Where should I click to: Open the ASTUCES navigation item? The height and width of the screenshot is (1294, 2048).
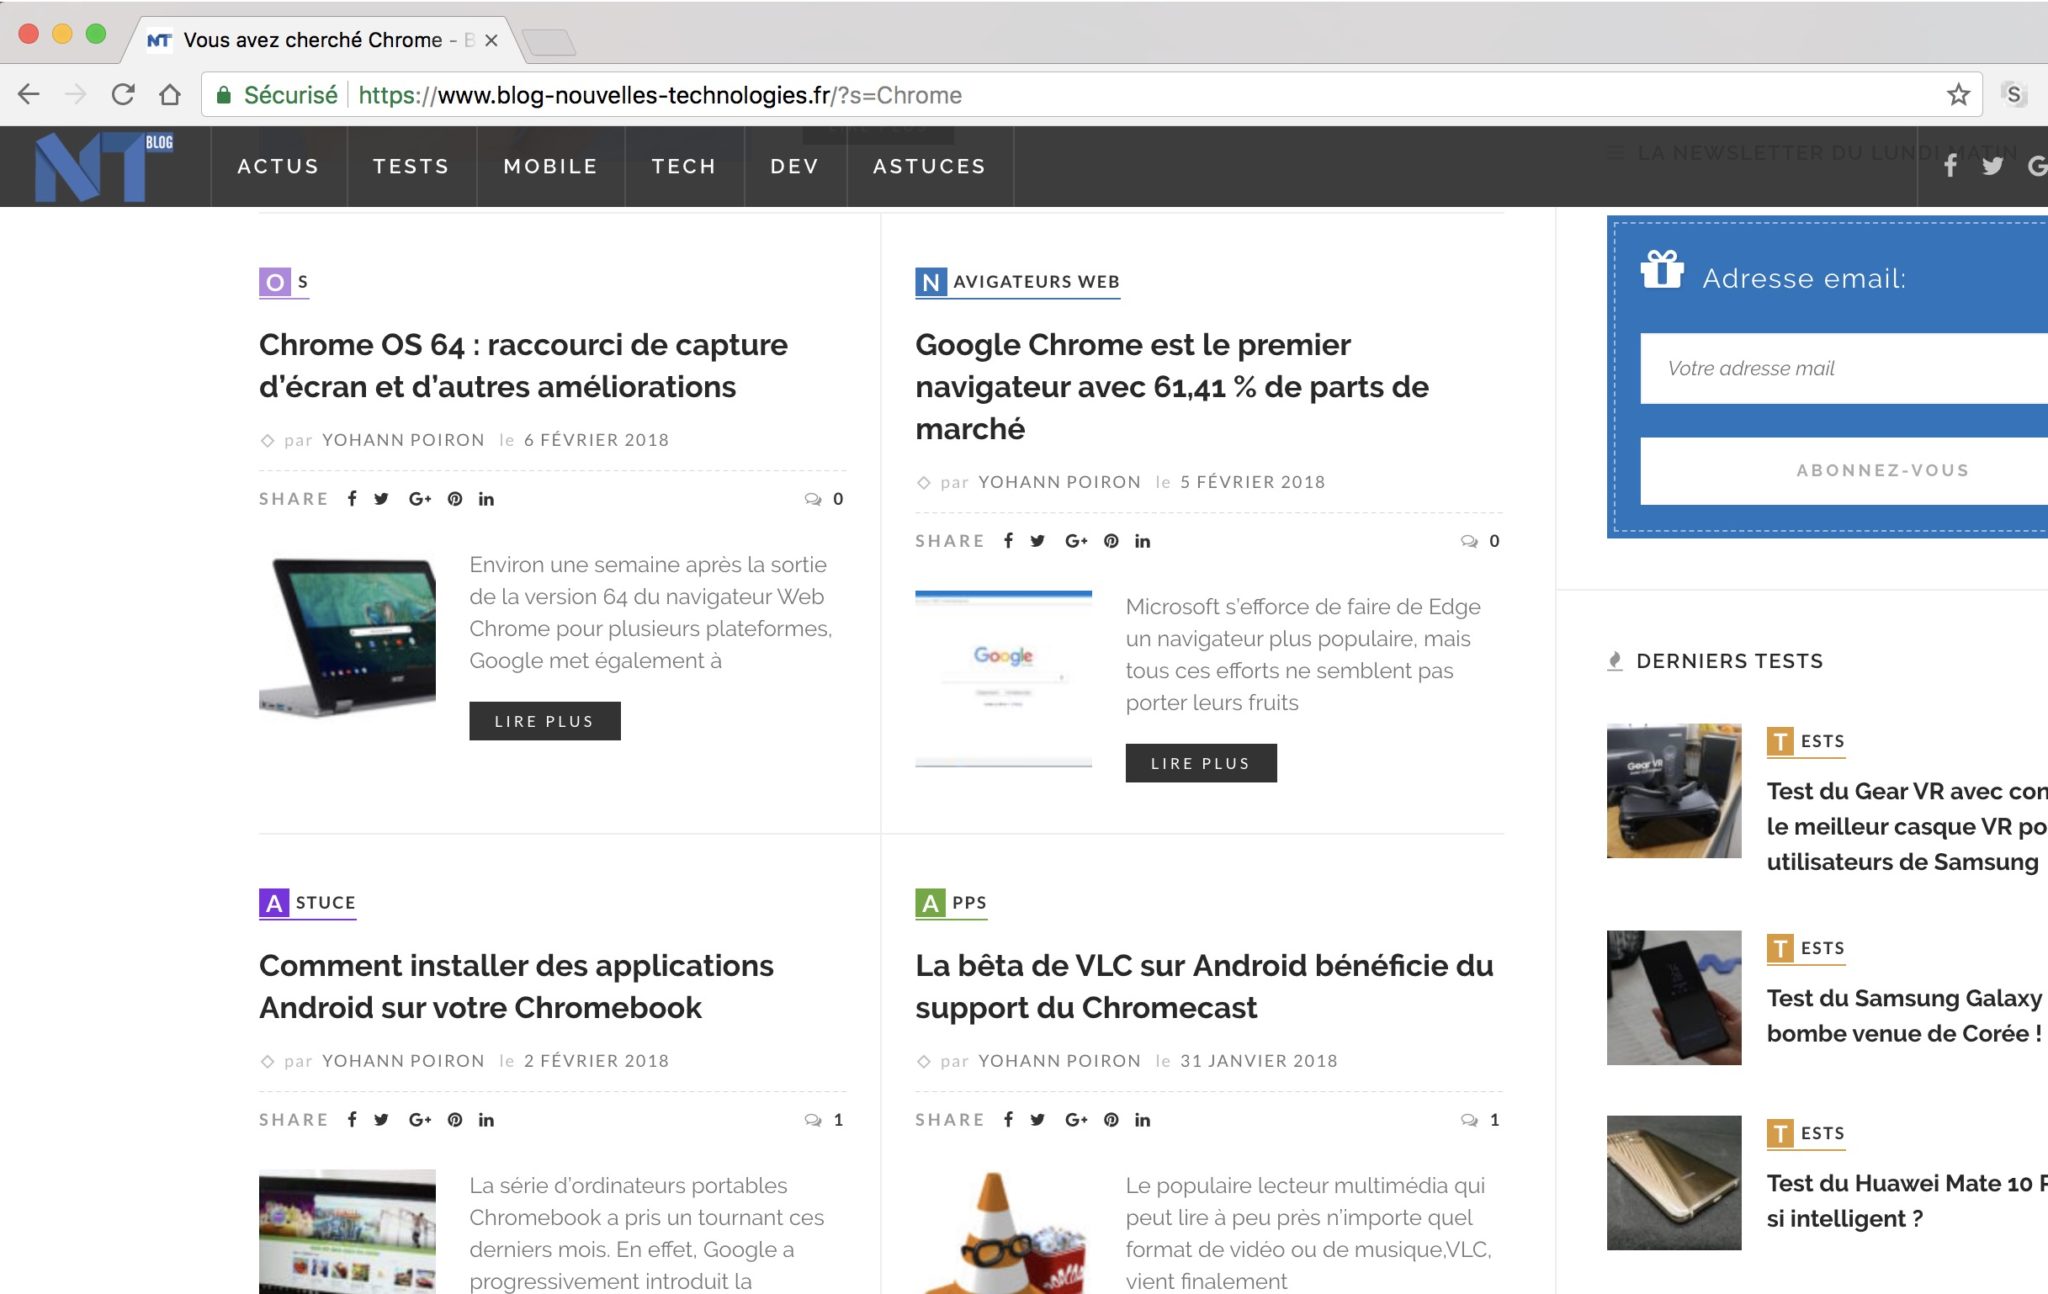tap(929, 166)
